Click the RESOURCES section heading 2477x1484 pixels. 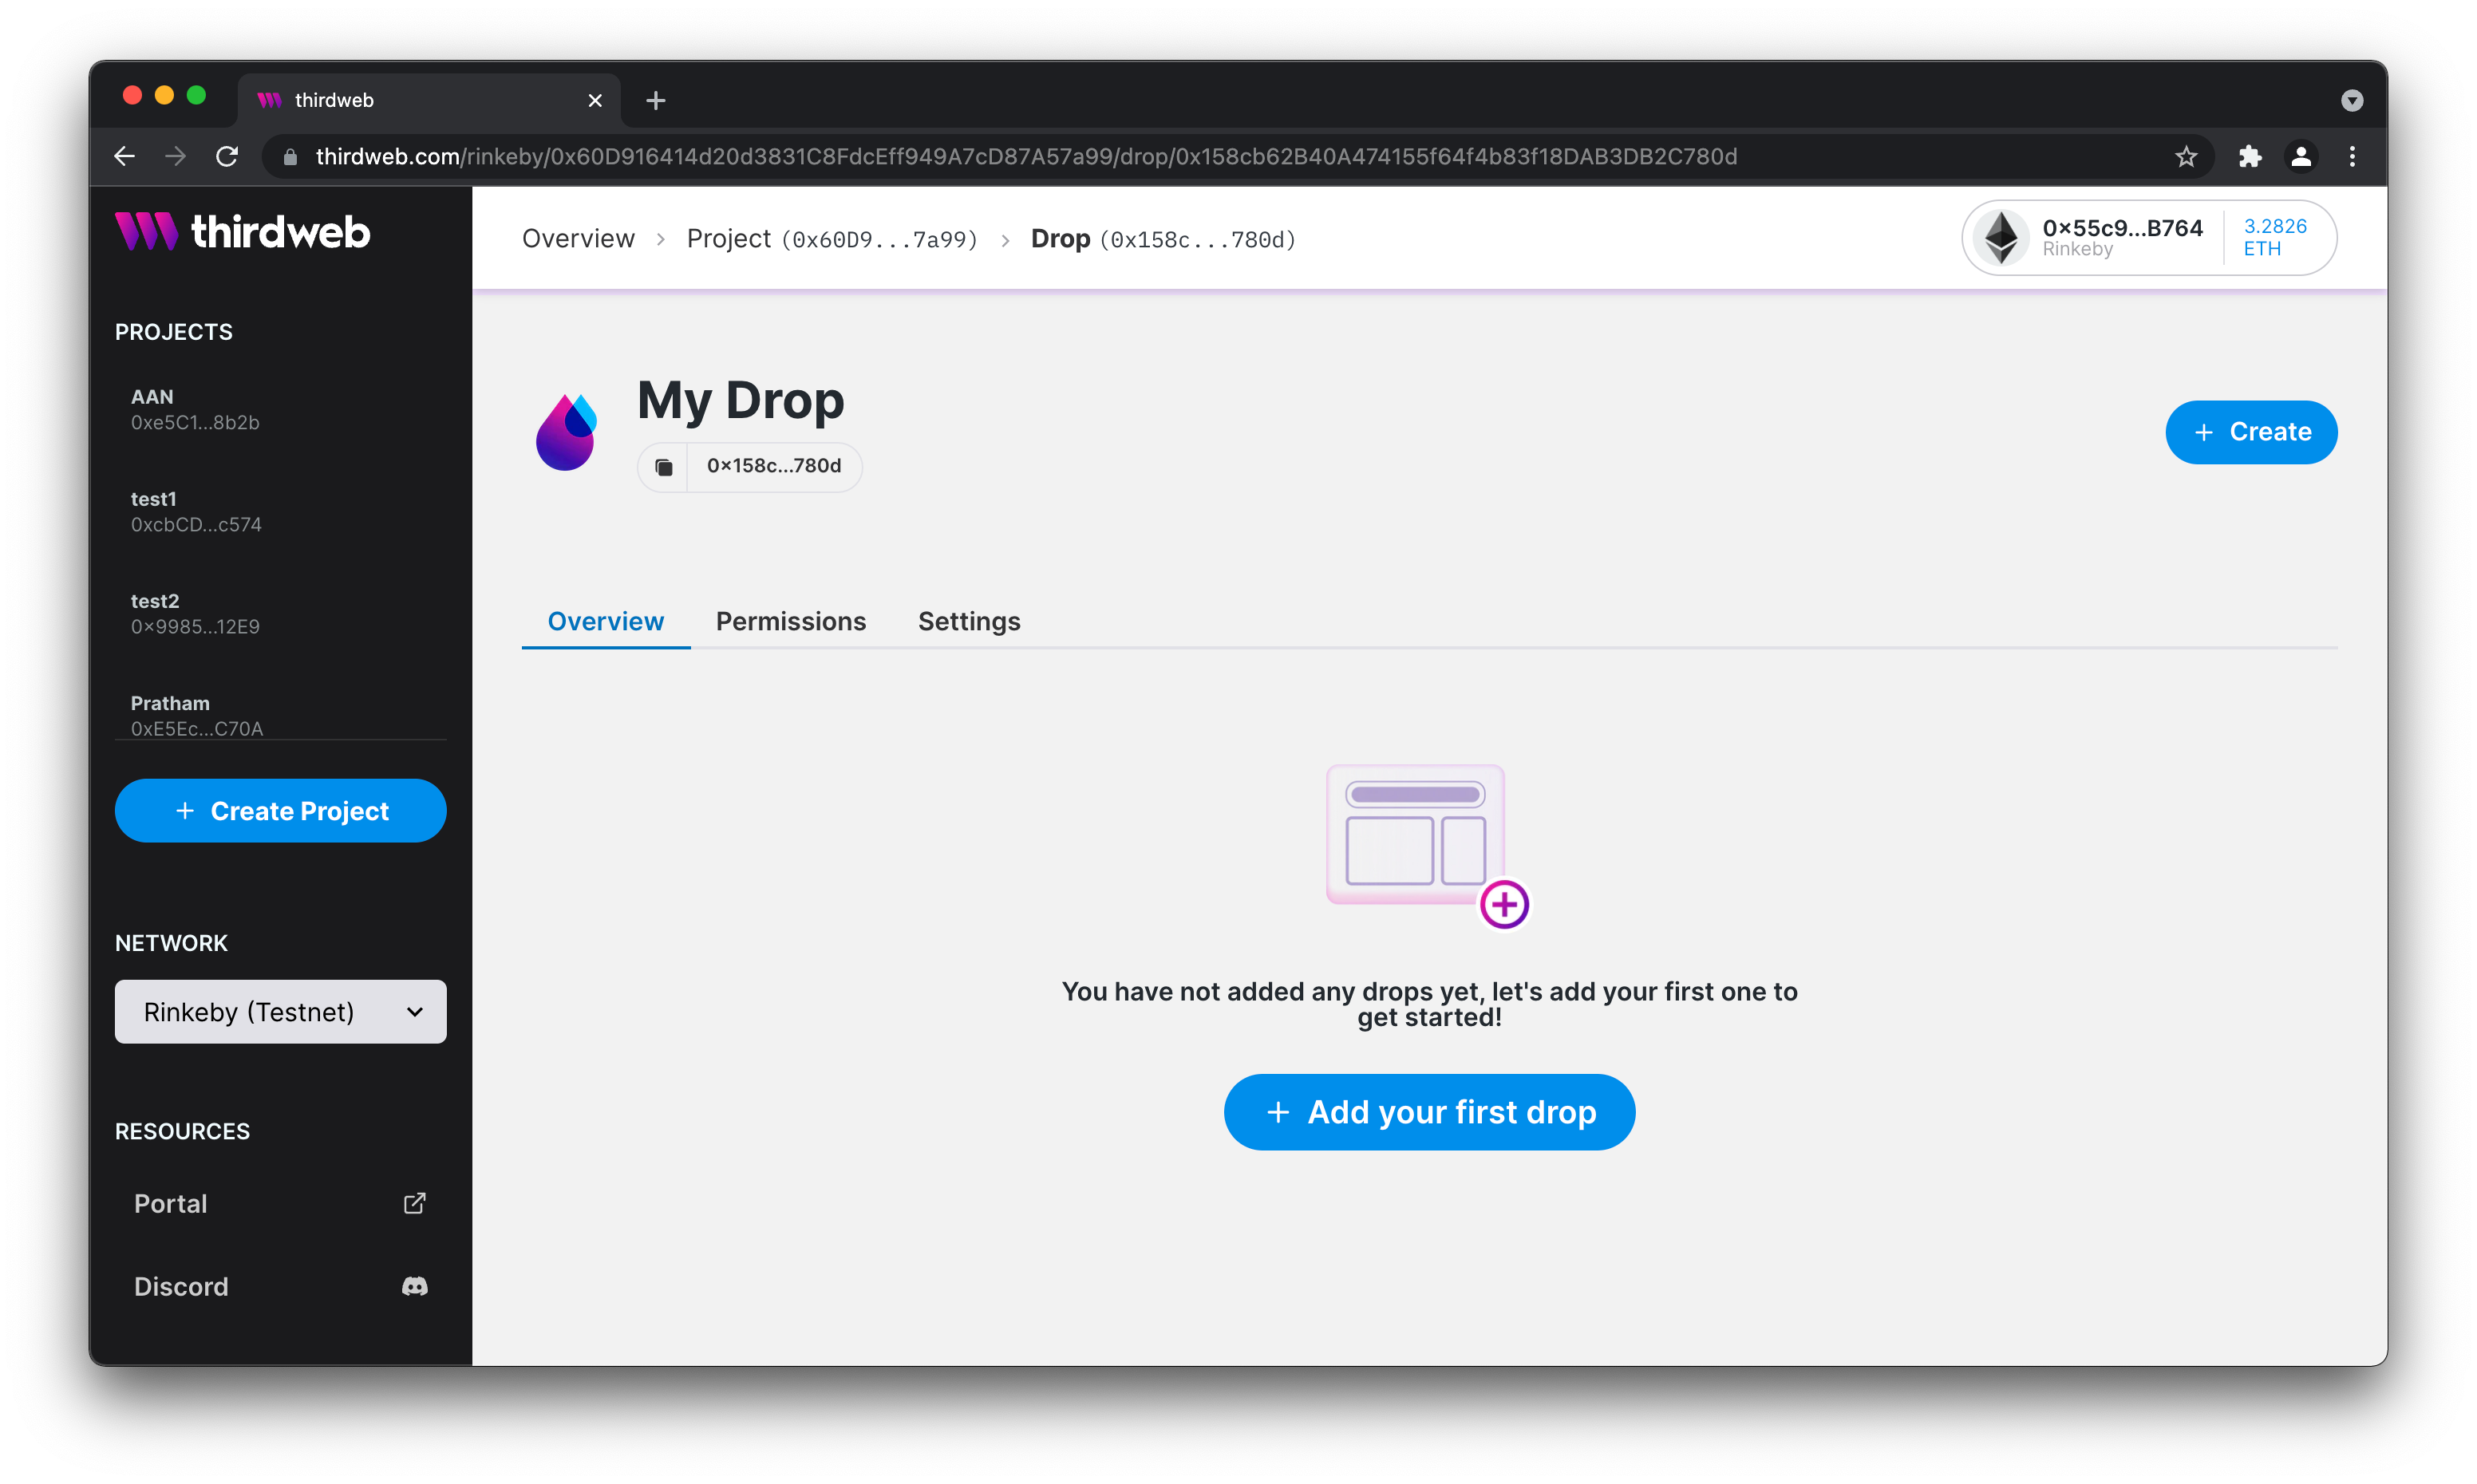(x=182, y=1131)
